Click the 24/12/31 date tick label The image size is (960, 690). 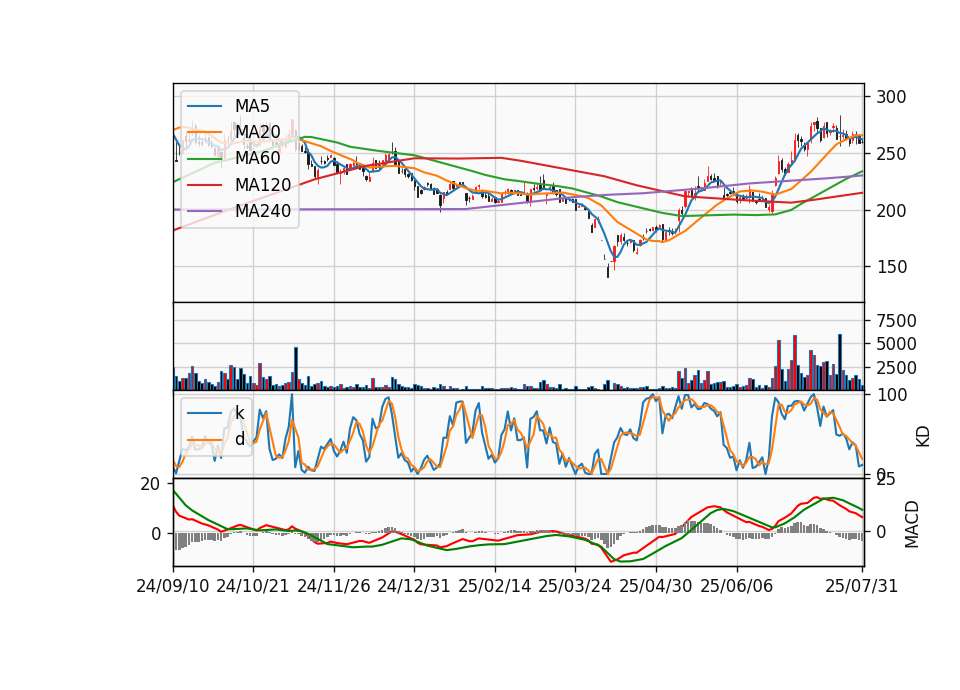(414, 586)
